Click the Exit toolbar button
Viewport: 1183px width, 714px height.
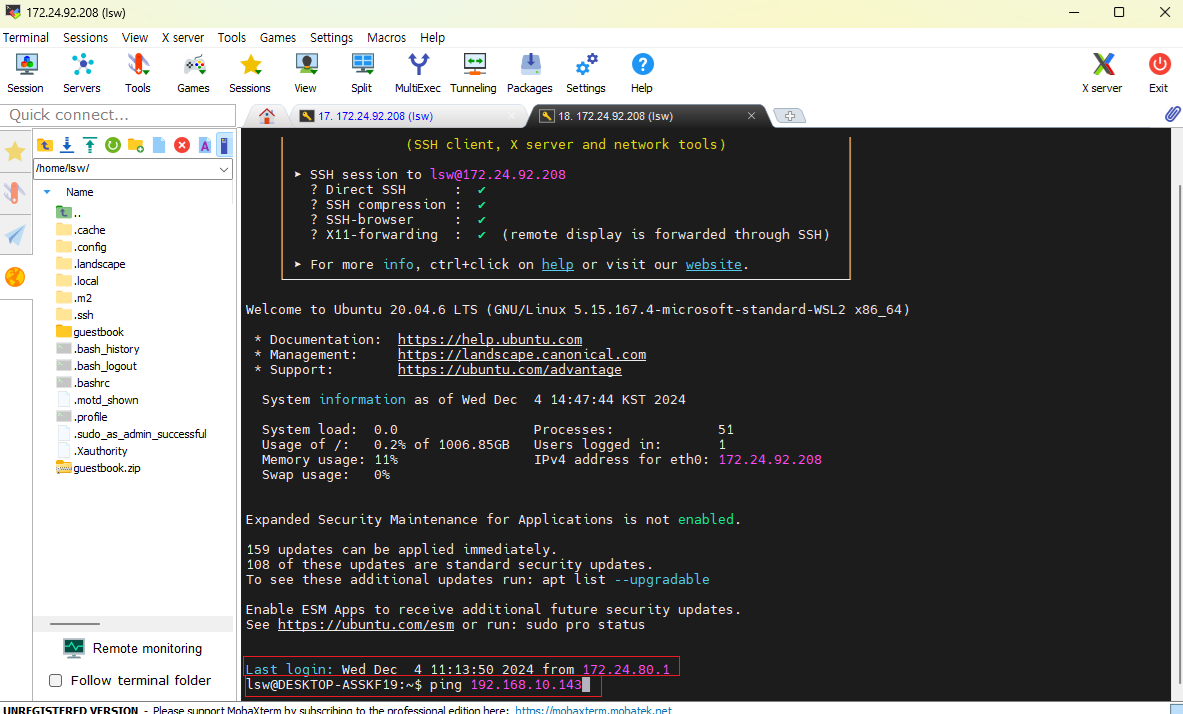tap(1159, 73)
